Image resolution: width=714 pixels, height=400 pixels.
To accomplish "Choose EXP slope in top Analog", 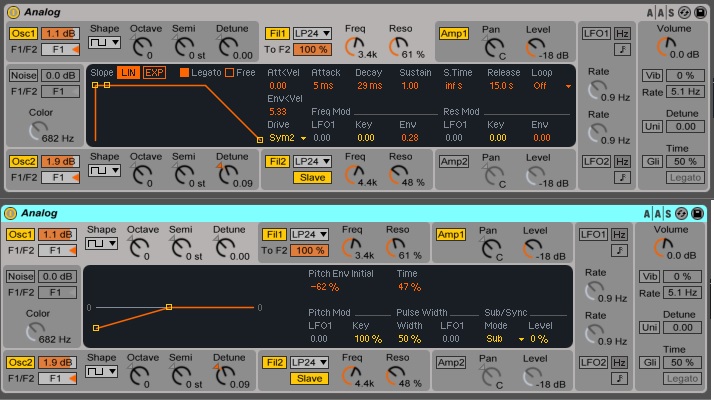I will coord(154,72).
